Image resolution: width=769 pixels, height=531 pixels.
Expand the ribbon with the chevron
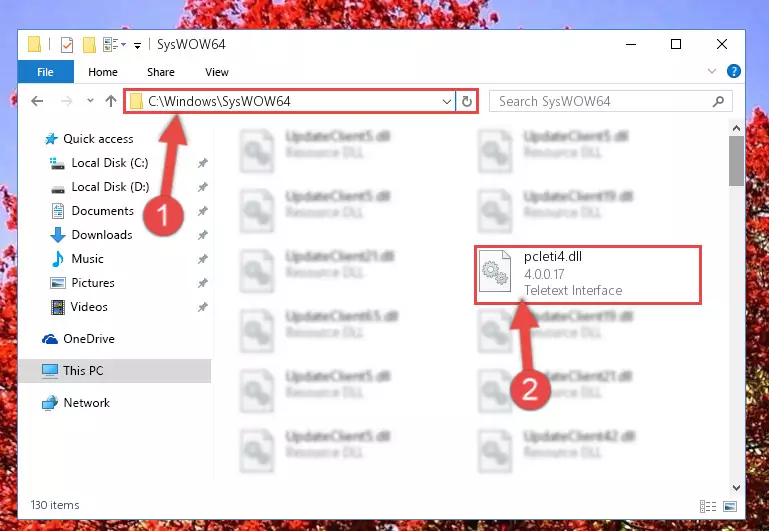coord(712,72)
